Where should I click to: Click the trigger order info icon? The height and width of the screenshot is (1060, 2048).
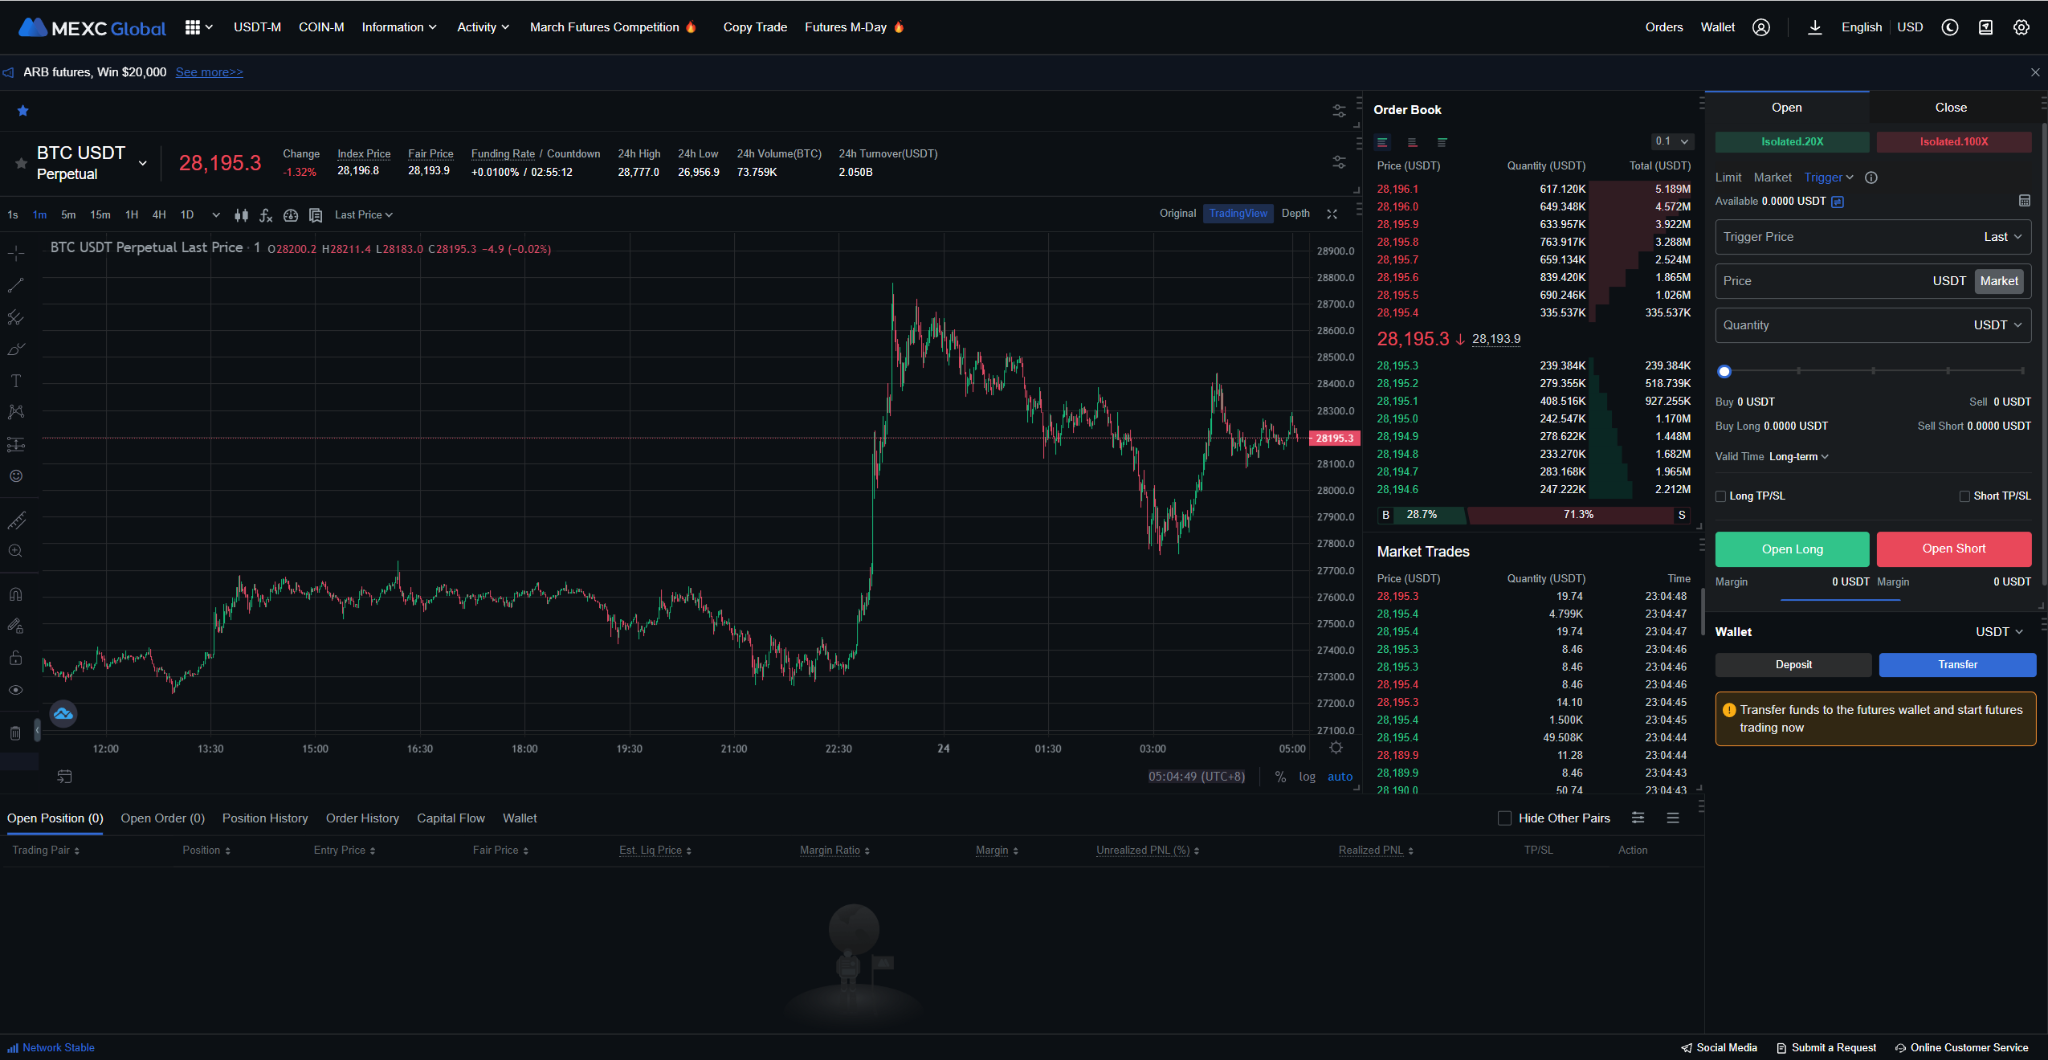tap(1871, 178)
